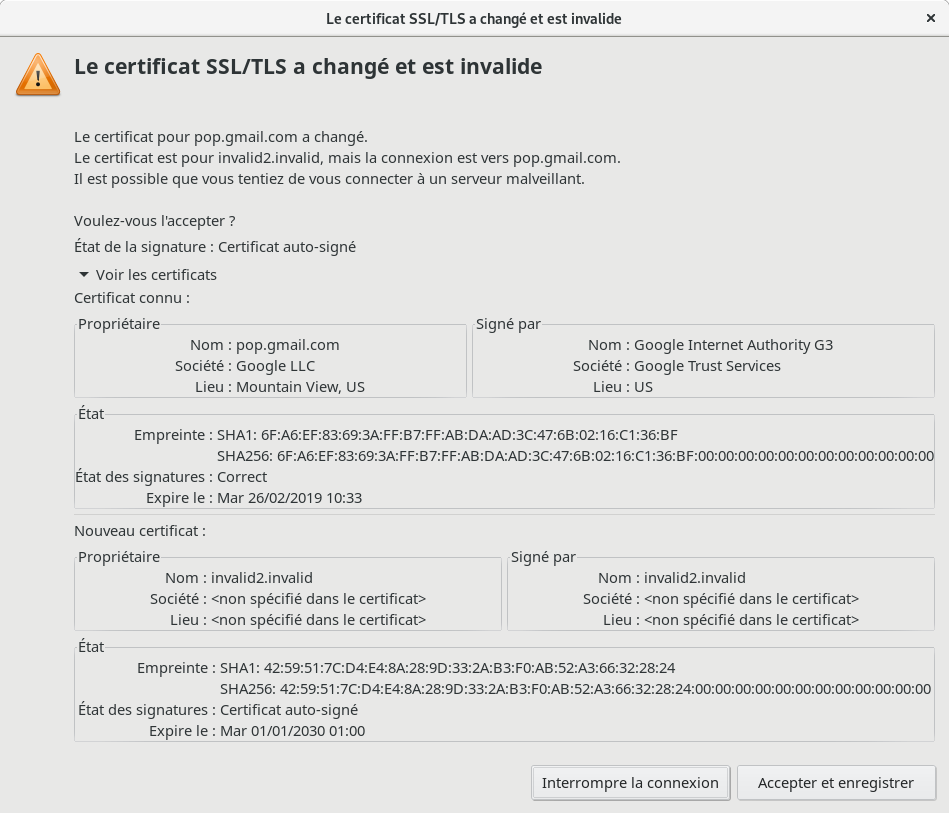Click 'Mountain View, US' location value

pos(300,387)
